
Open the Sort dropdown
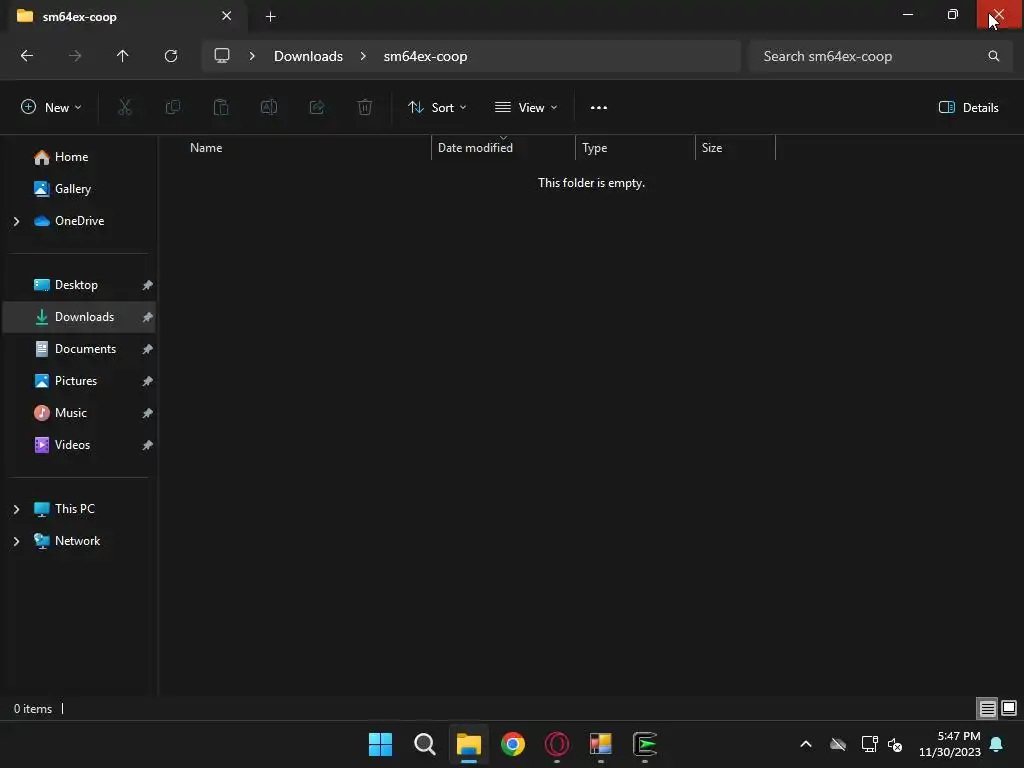click(437, 108)
